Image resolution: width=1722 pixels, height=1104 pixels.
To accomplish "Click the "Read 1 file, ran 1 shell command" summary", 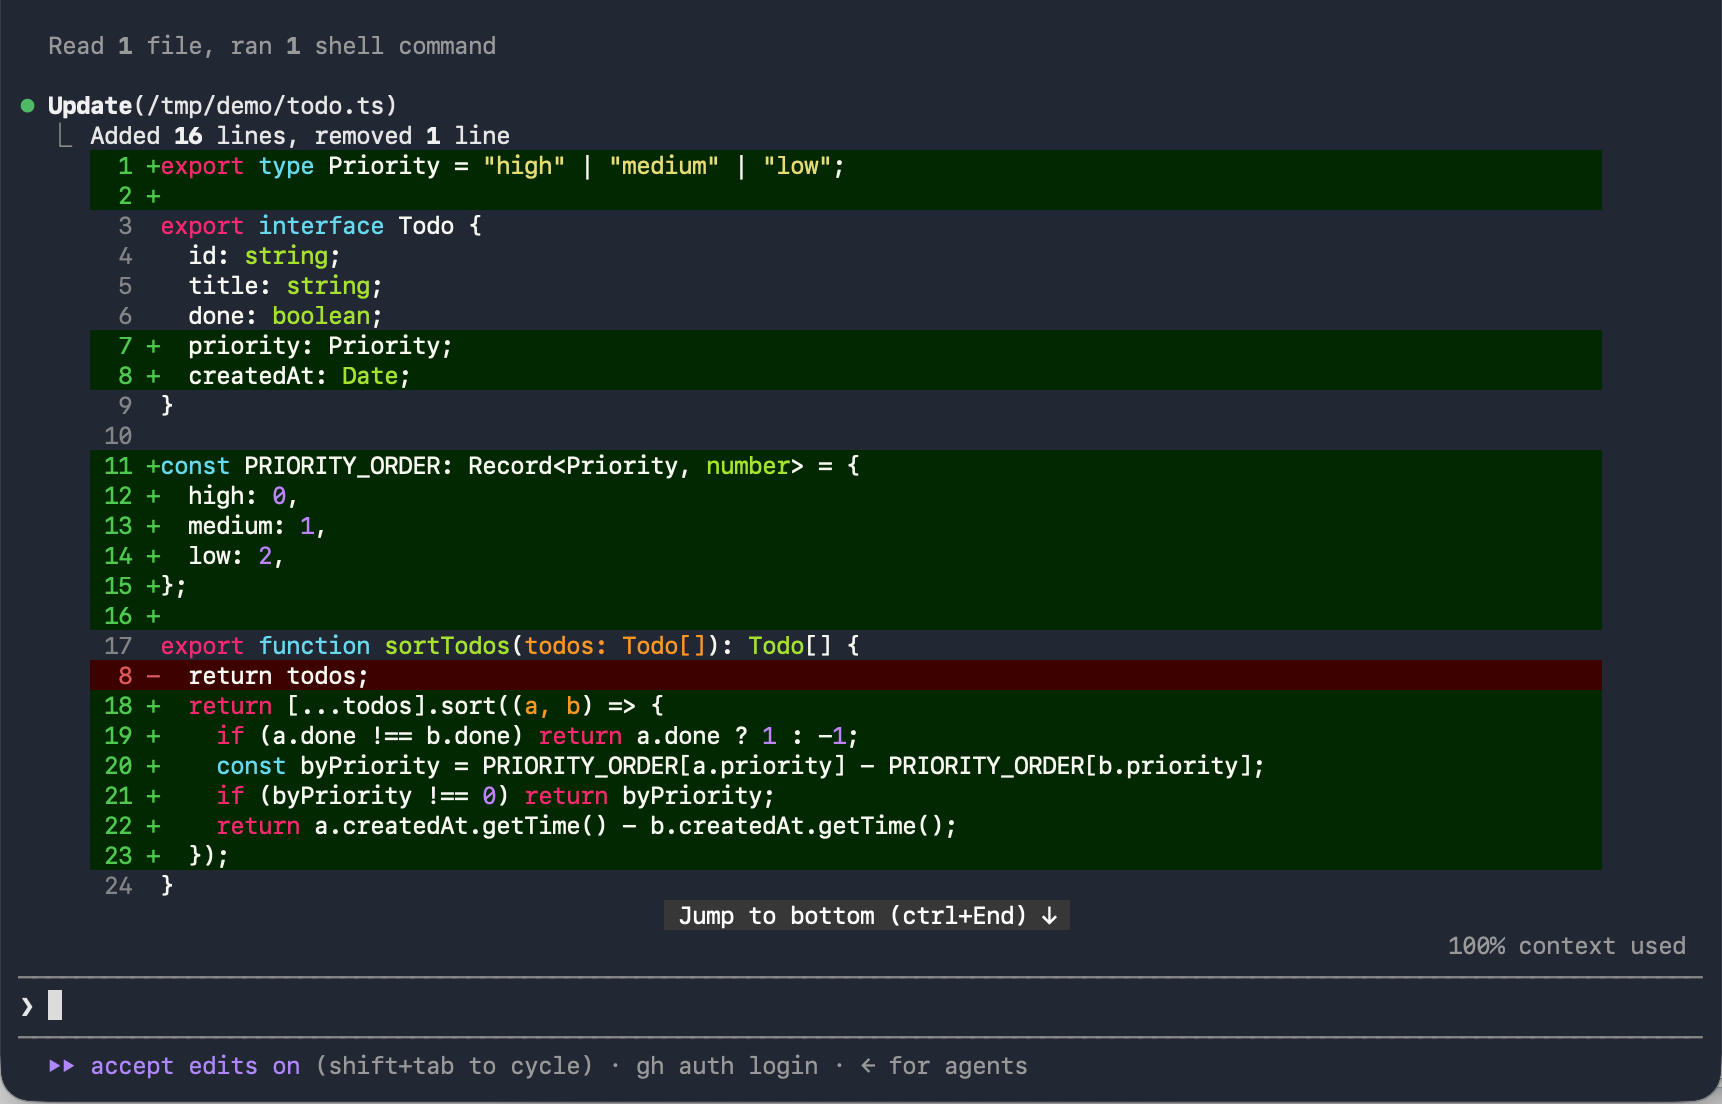I will [272, 46].
